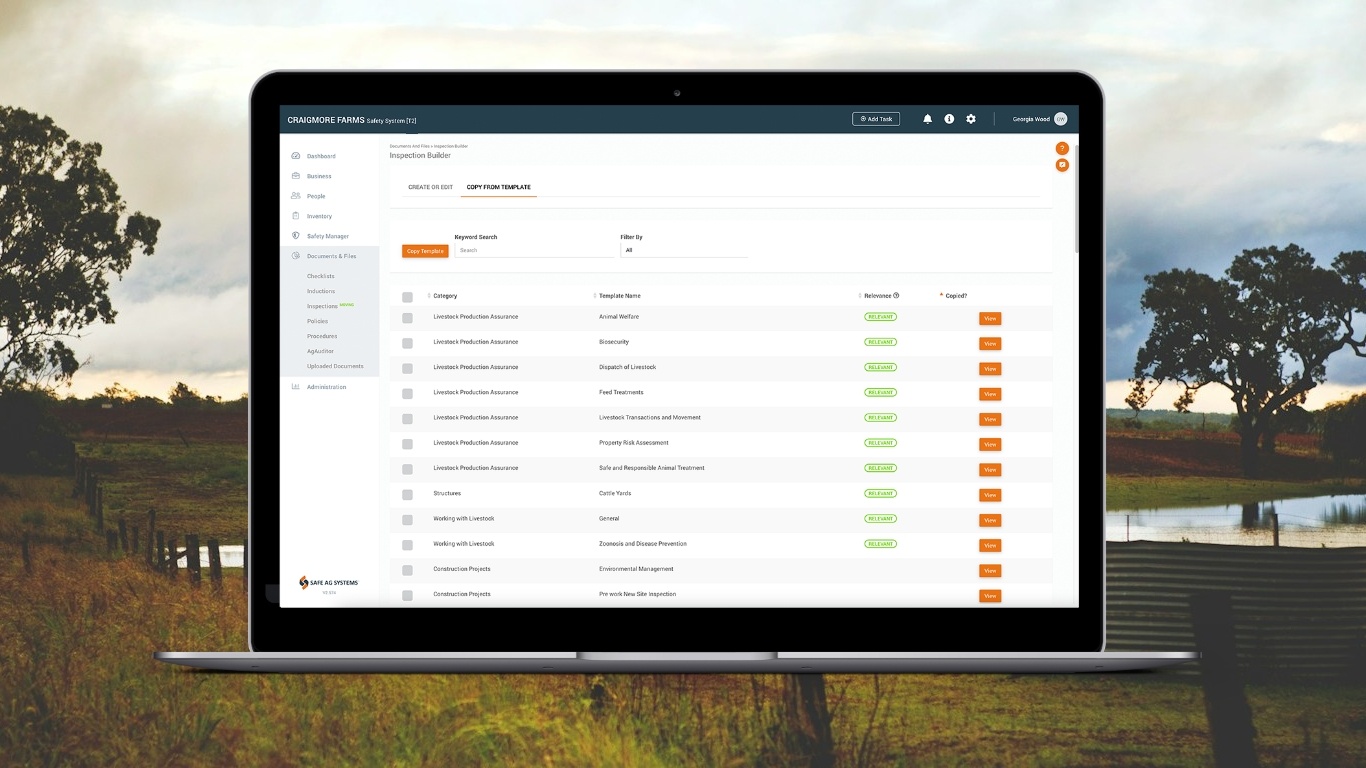Screen dimensions: 1366x768
Task: Open Policies in the sidebar submenu
Action: 317,321
